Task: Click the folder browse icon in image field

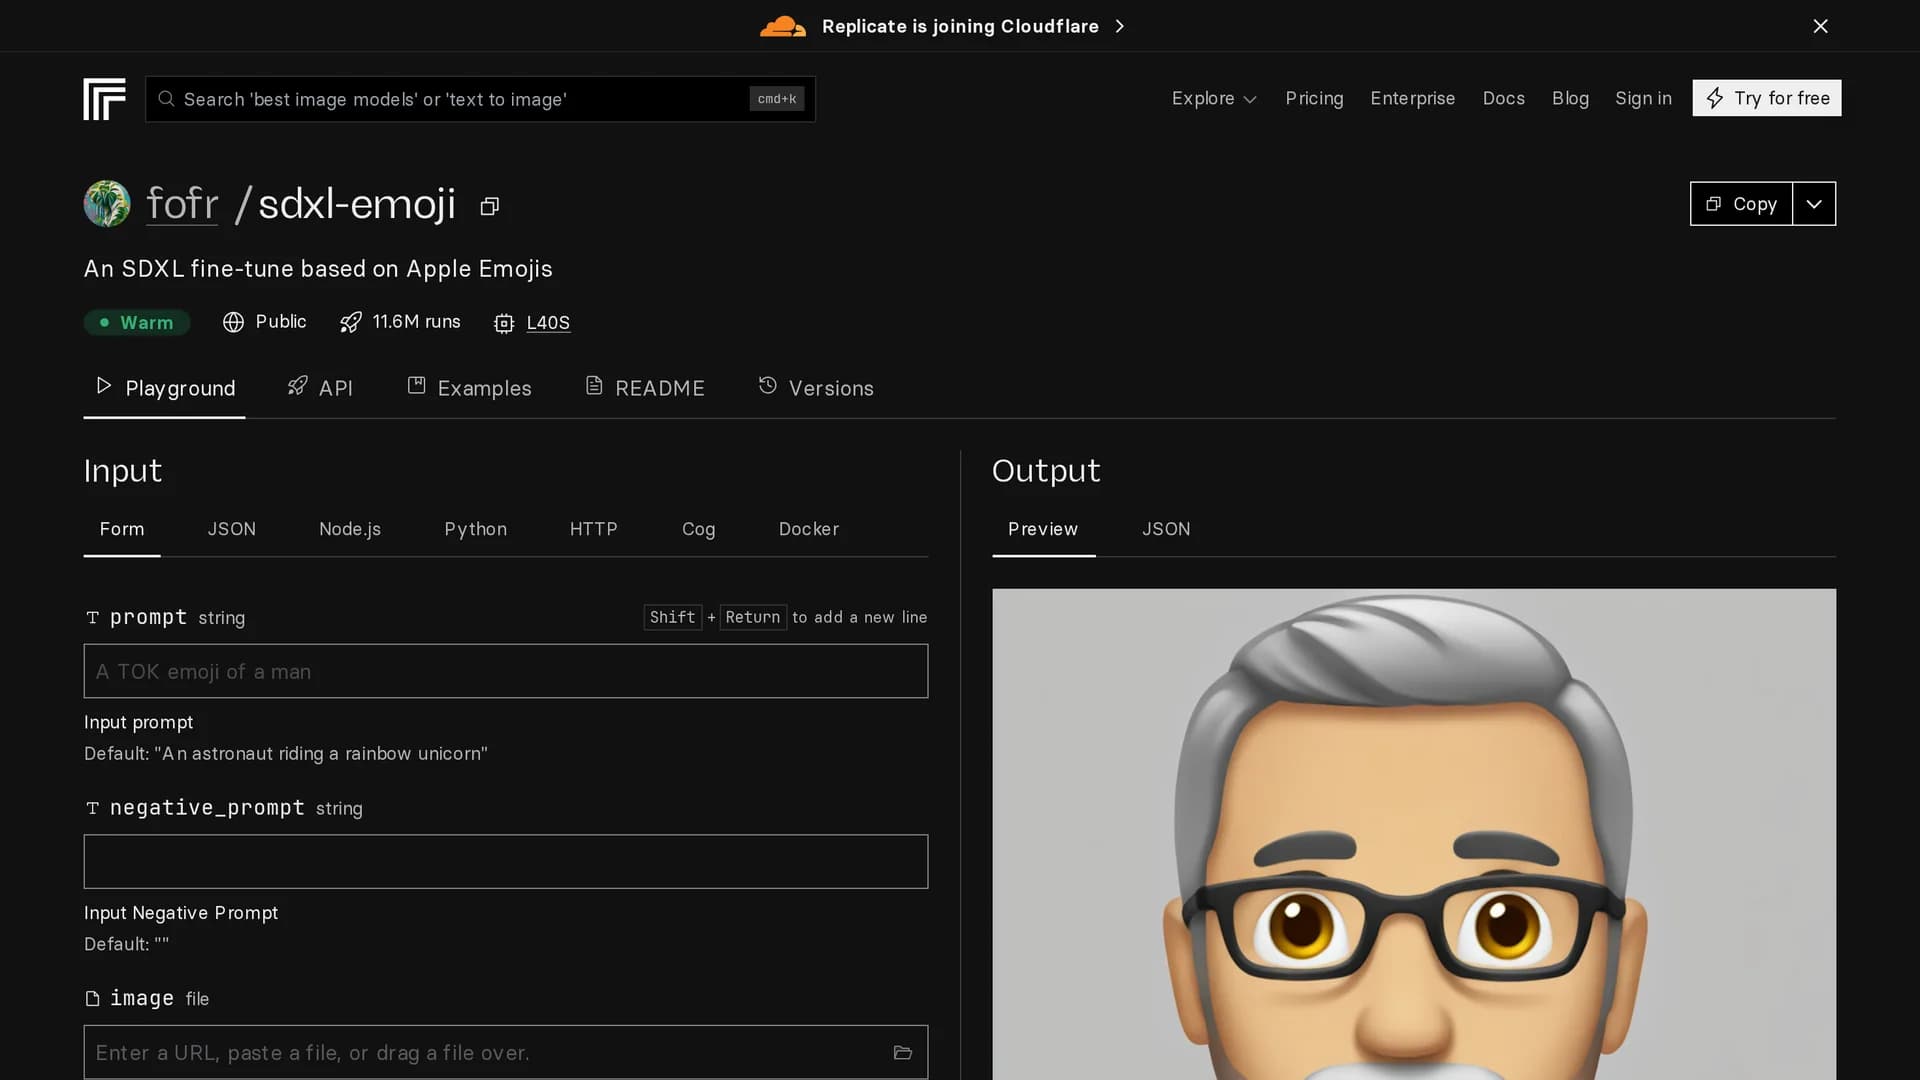Action: [902, 1052]
